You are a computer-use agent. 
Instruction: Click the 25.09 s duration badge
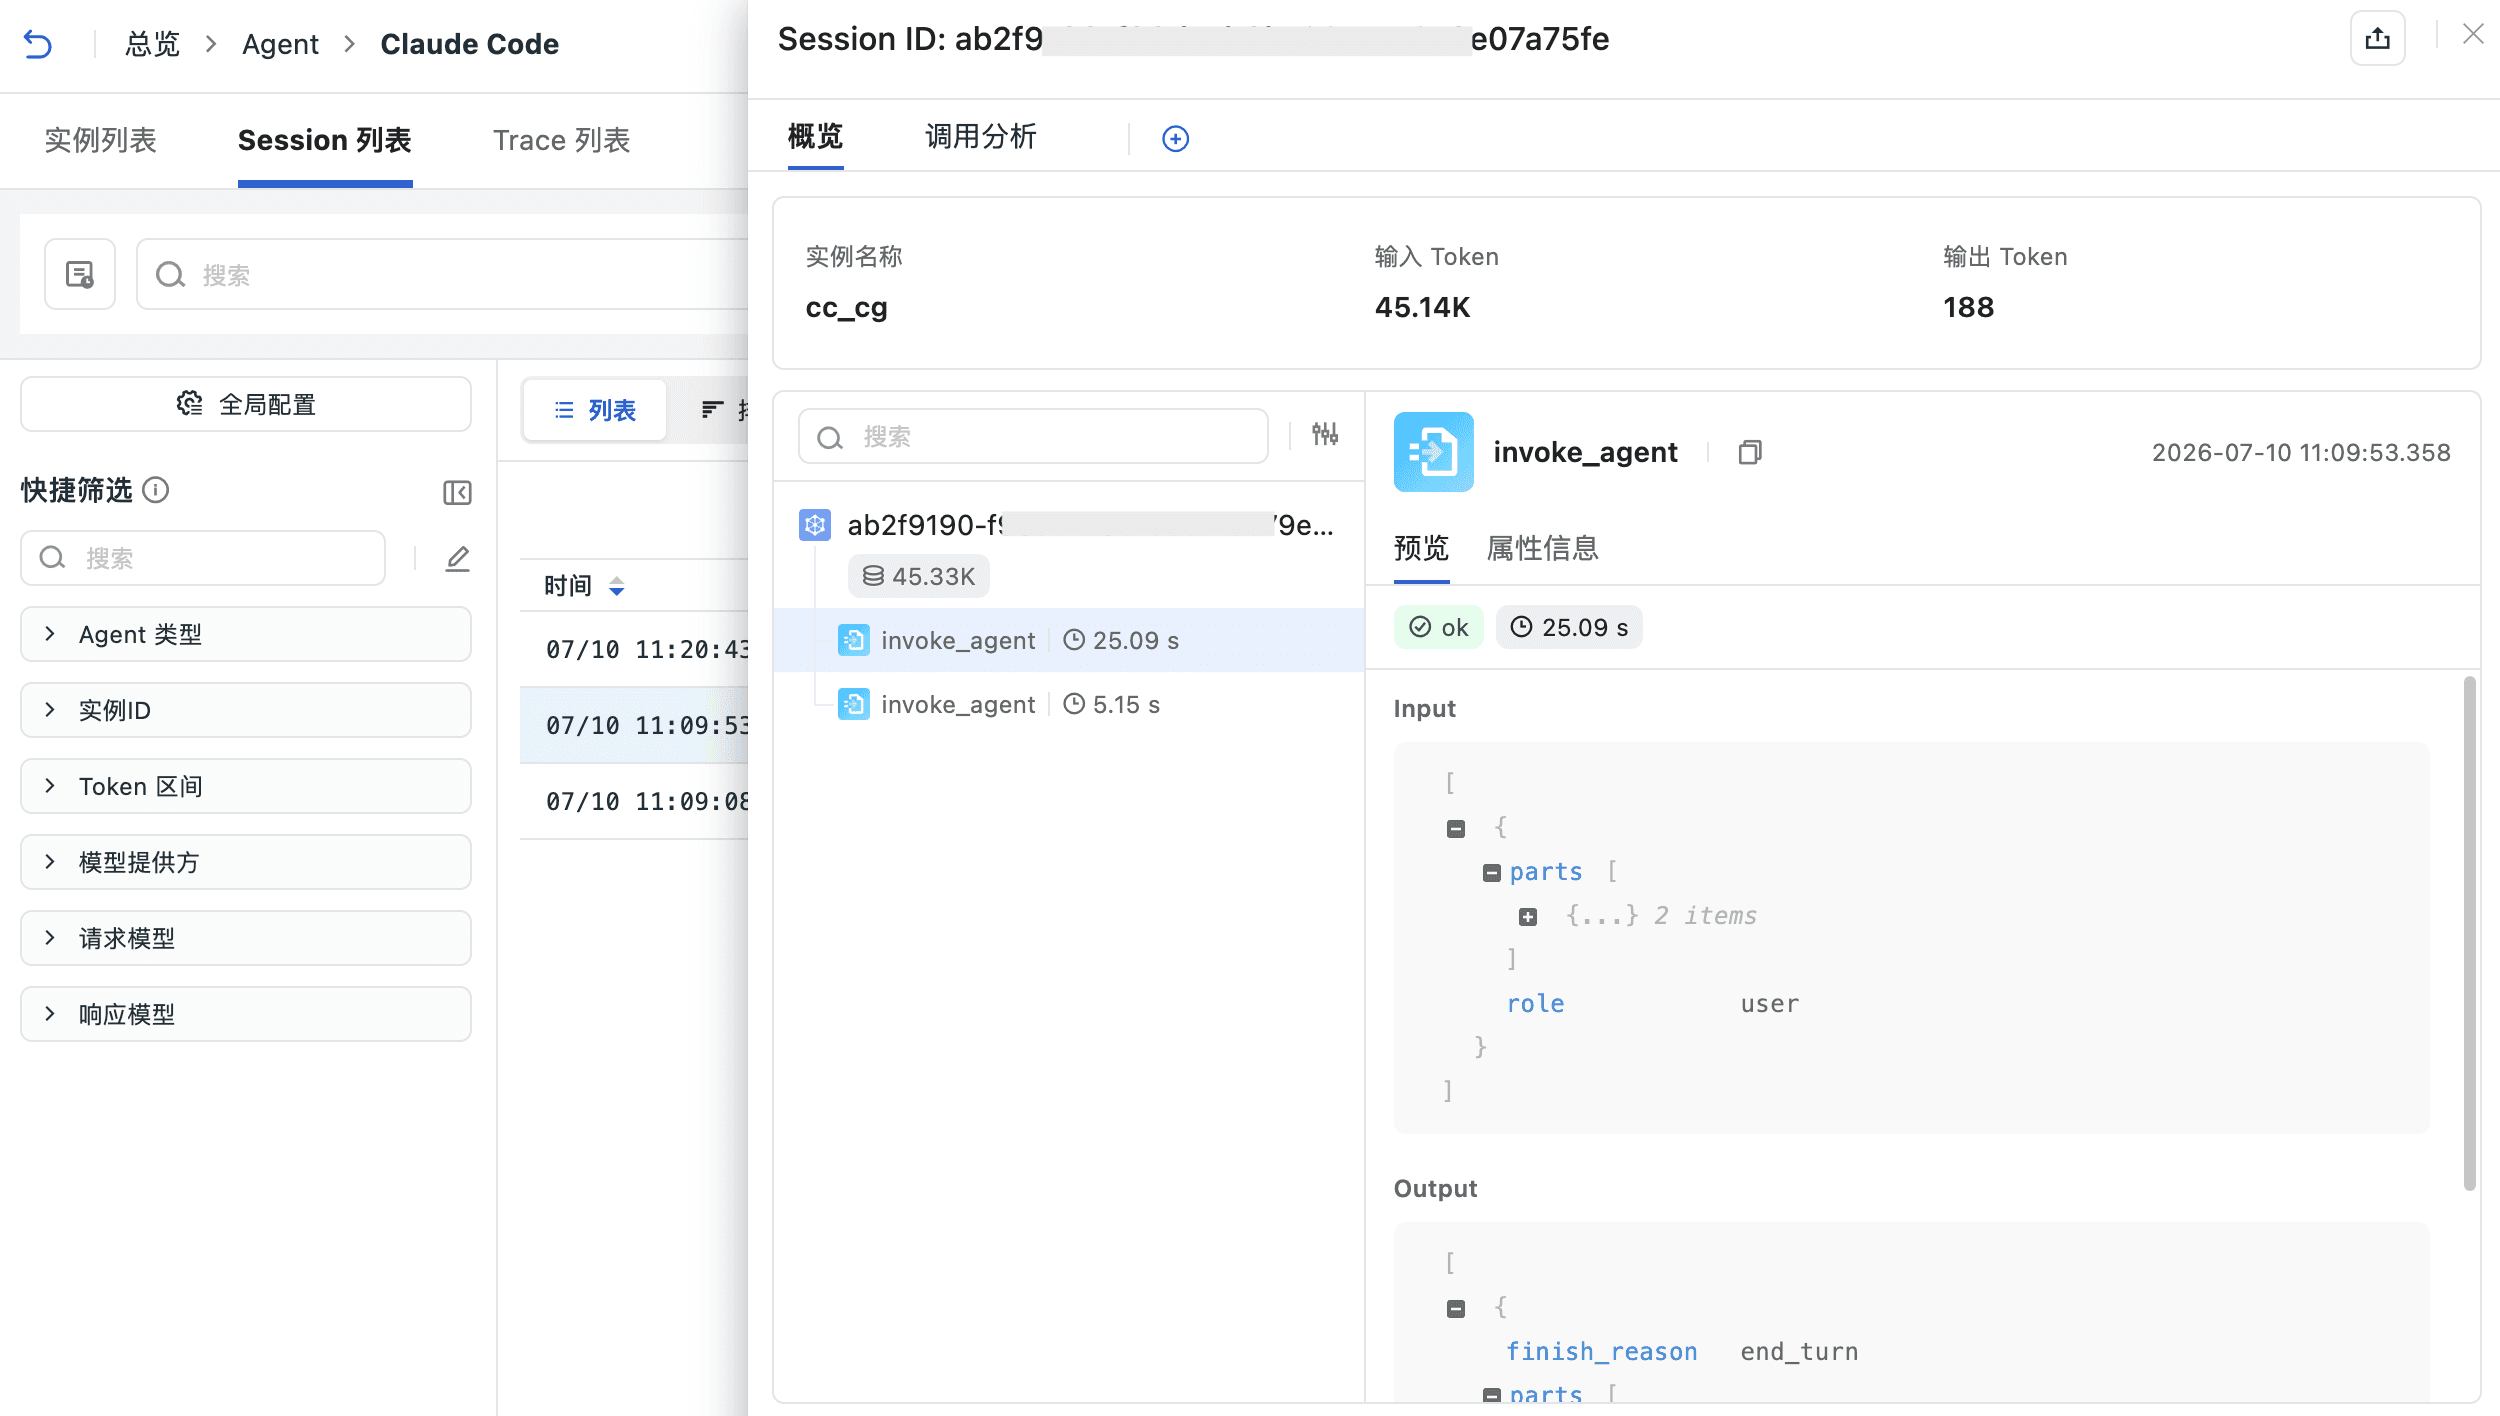coord(1568,627)
